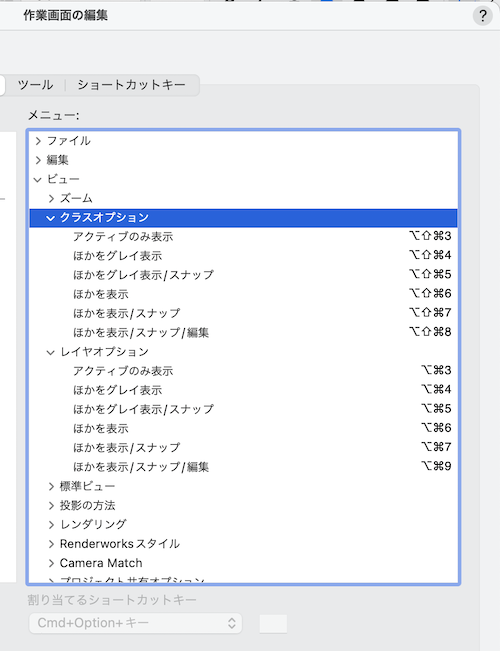Select ほかをグレイ表示 with shortcut ⌥⇧⌘4
The width and height of the screenshot is (500, 651).
(x=243, y=256)
